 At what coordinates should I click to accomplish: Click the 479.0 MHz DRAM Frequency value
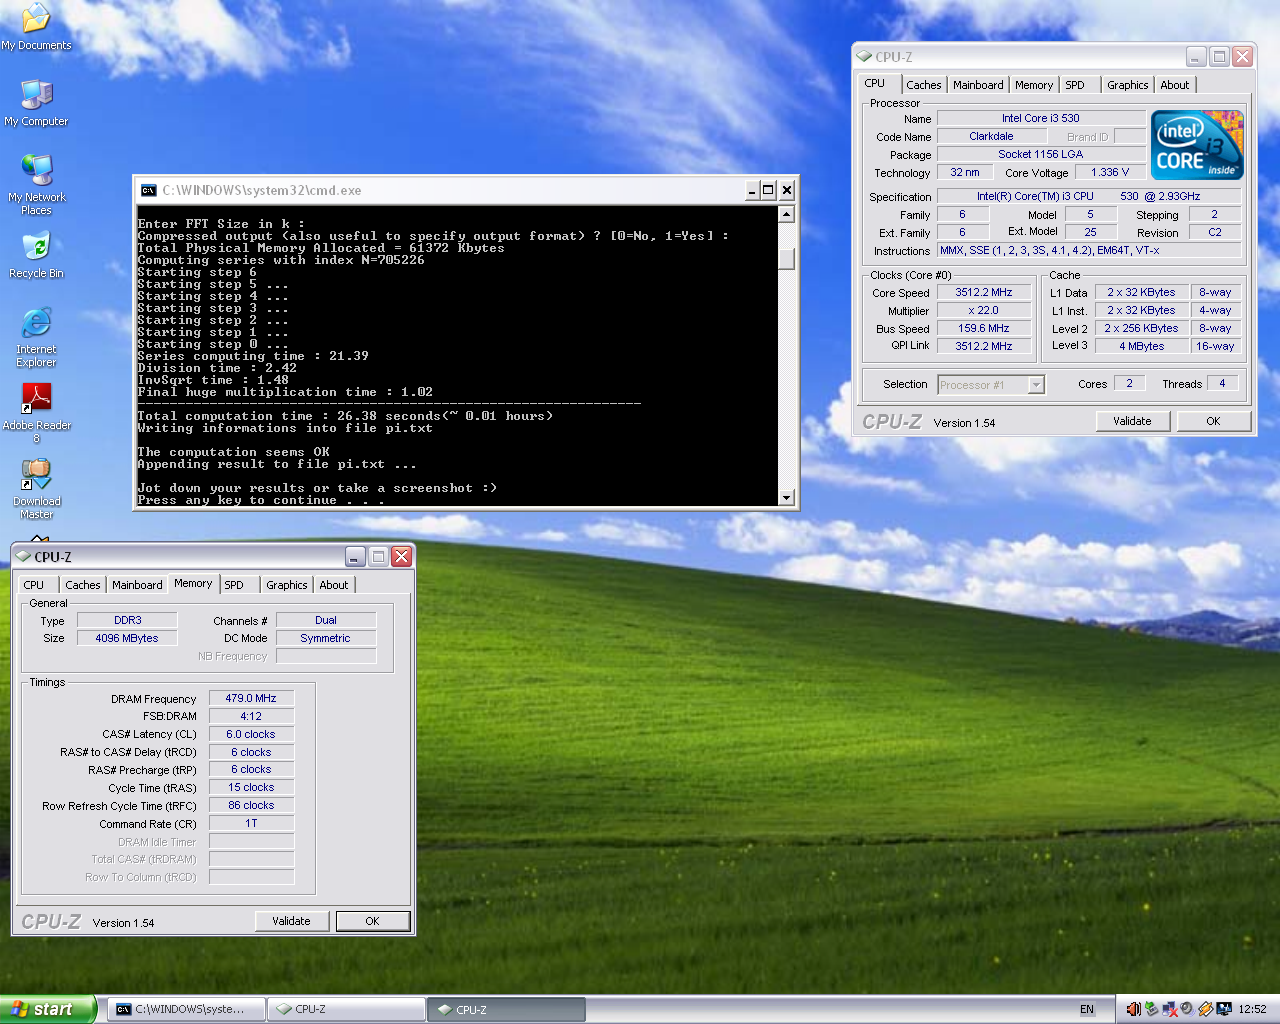[x=251, y=698]
